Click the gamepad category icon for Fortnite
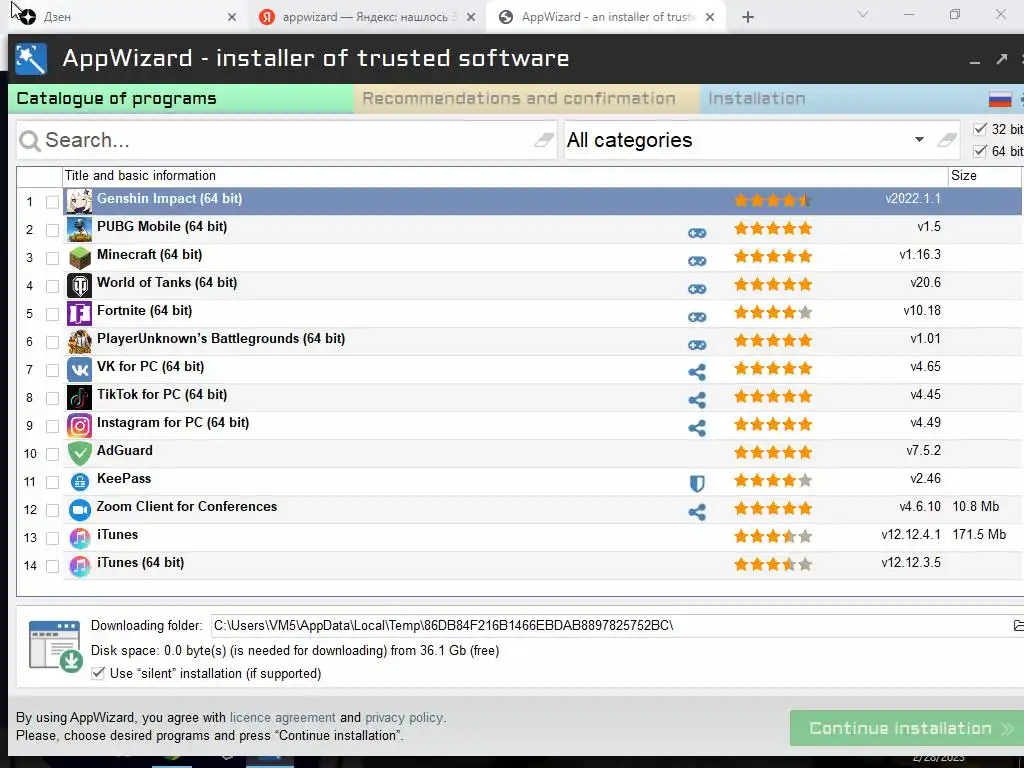1024x768 pixels. coord(697,317)
